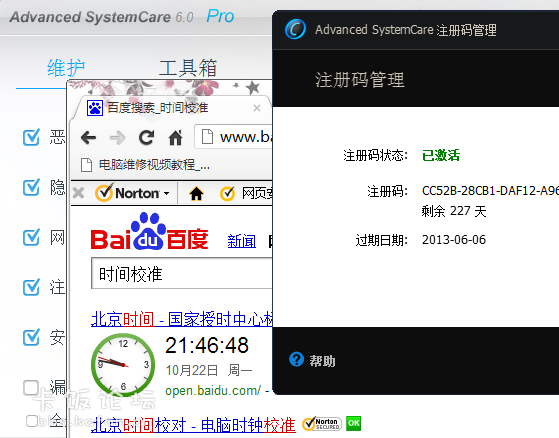Click the license code CC52B-28CB1-DAF12
559x438 pixels.
[490, 191]
